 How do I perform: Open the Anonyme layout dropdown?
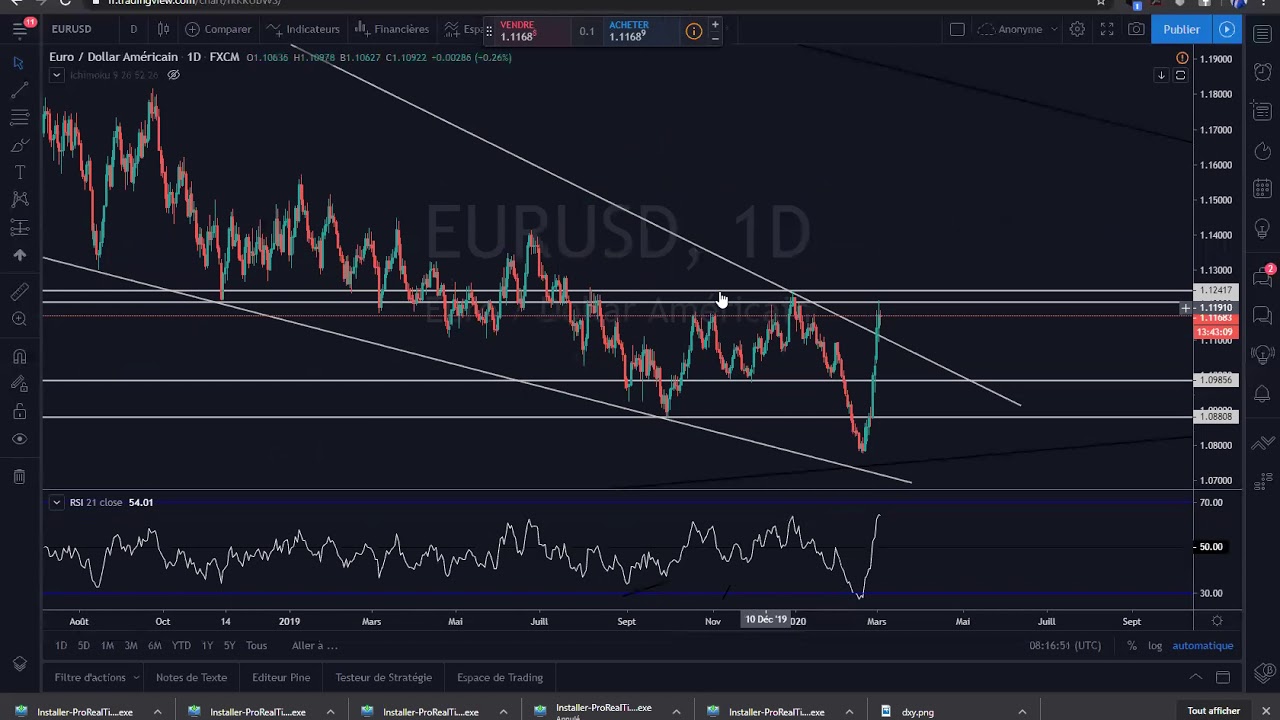[x=1016, y=29]
